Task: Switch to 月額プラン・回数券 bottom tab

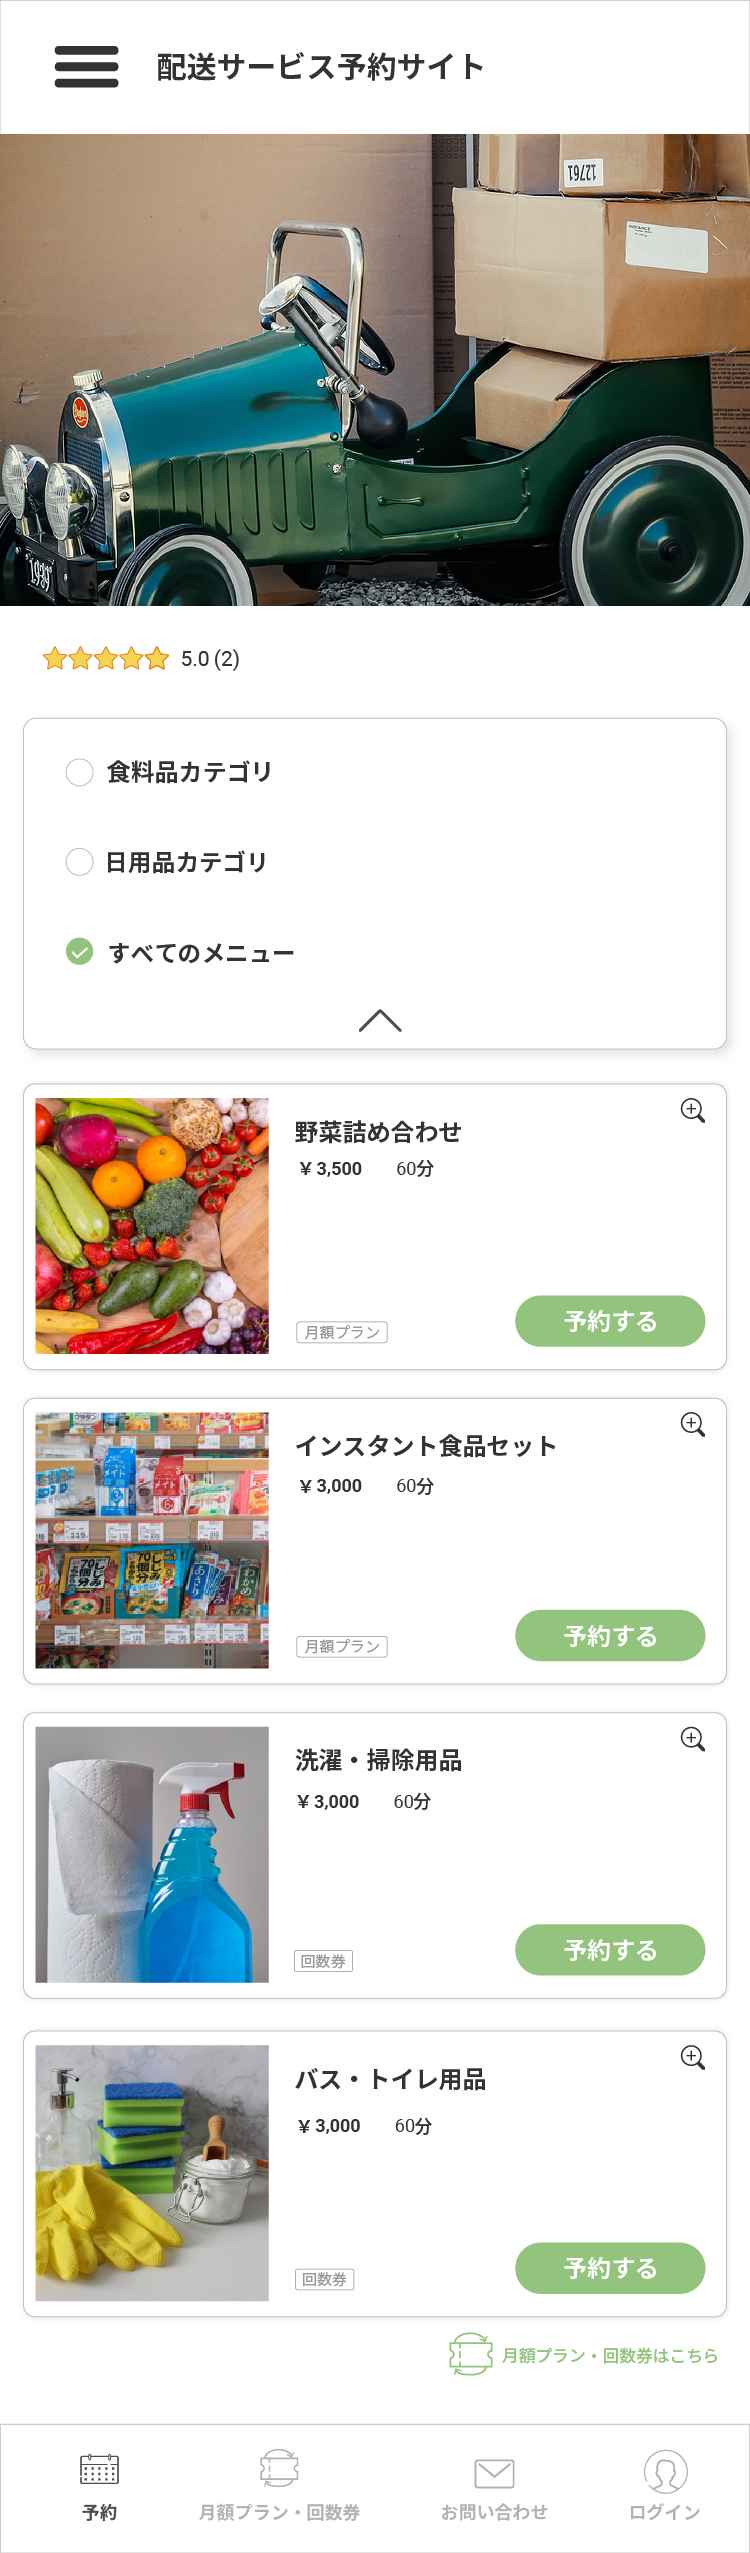Action: [279, 2470]
